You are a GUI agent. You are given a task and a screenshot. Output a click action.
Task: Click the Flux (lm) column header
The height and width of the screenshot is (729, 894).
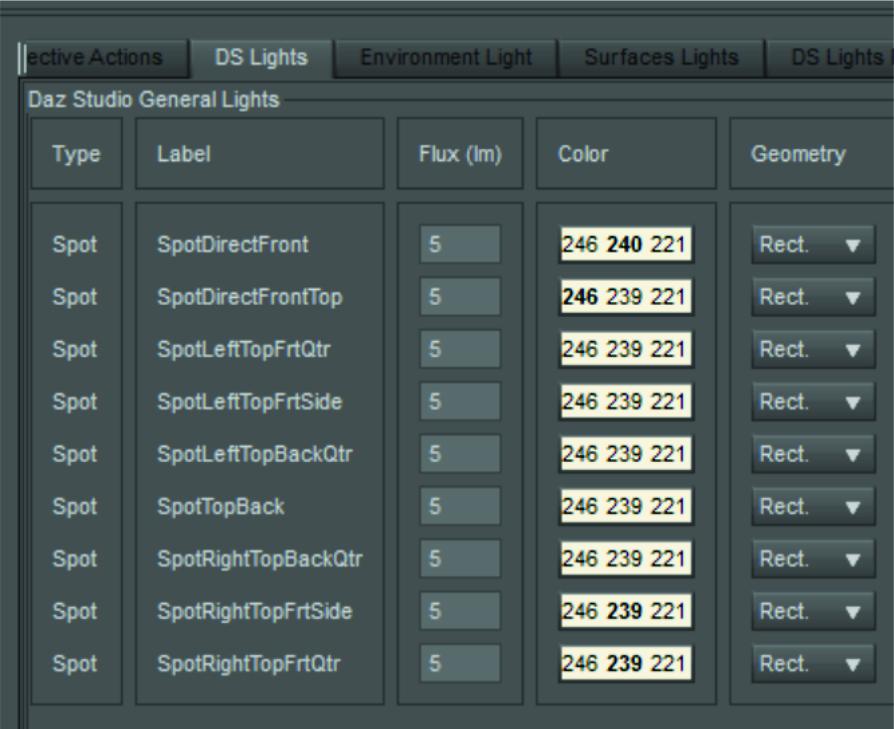click(x=460, y=155)
